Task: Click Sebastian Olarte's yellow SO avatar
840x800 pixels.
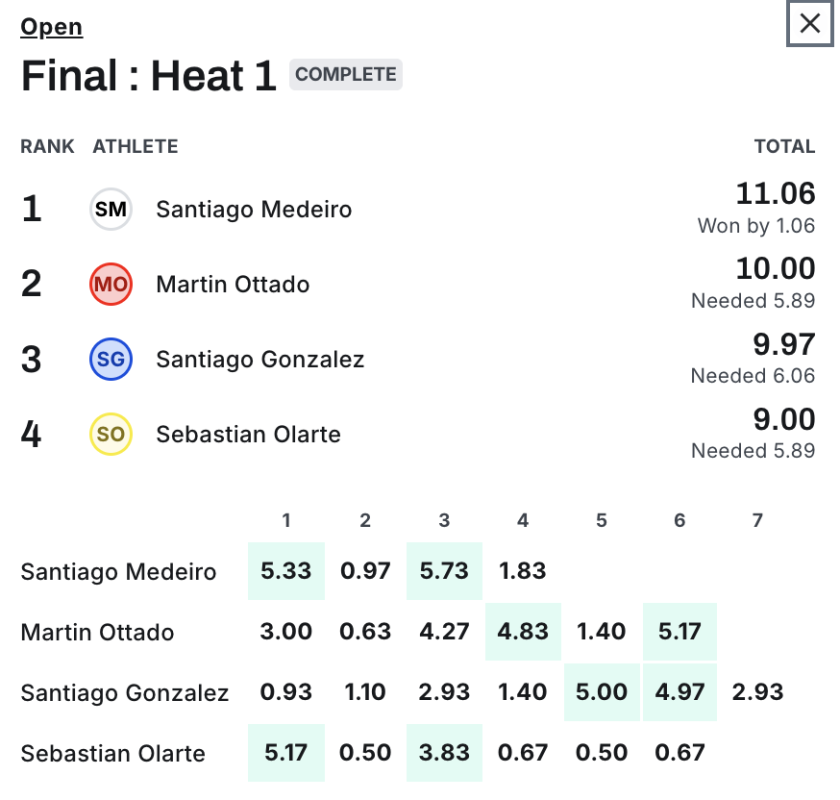Action: point(111,434)
